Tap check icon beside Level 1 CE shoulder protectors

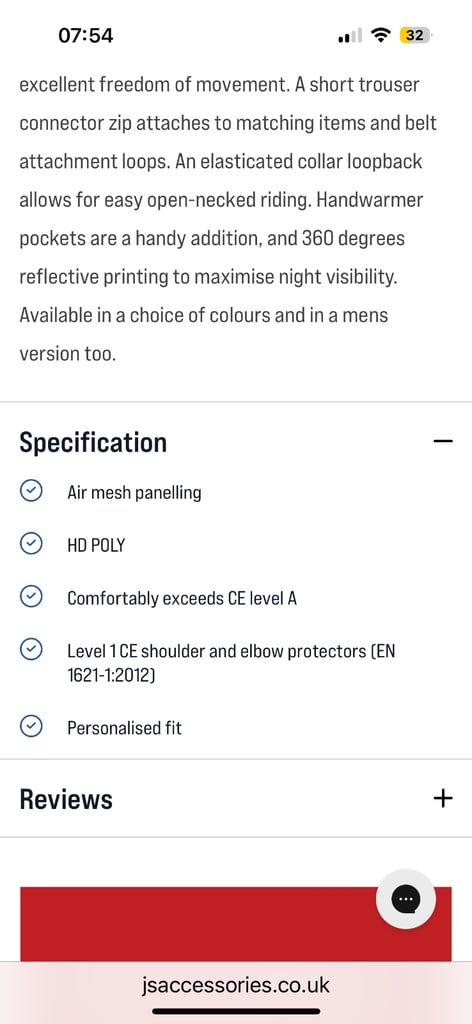click(x=31, y=649)
